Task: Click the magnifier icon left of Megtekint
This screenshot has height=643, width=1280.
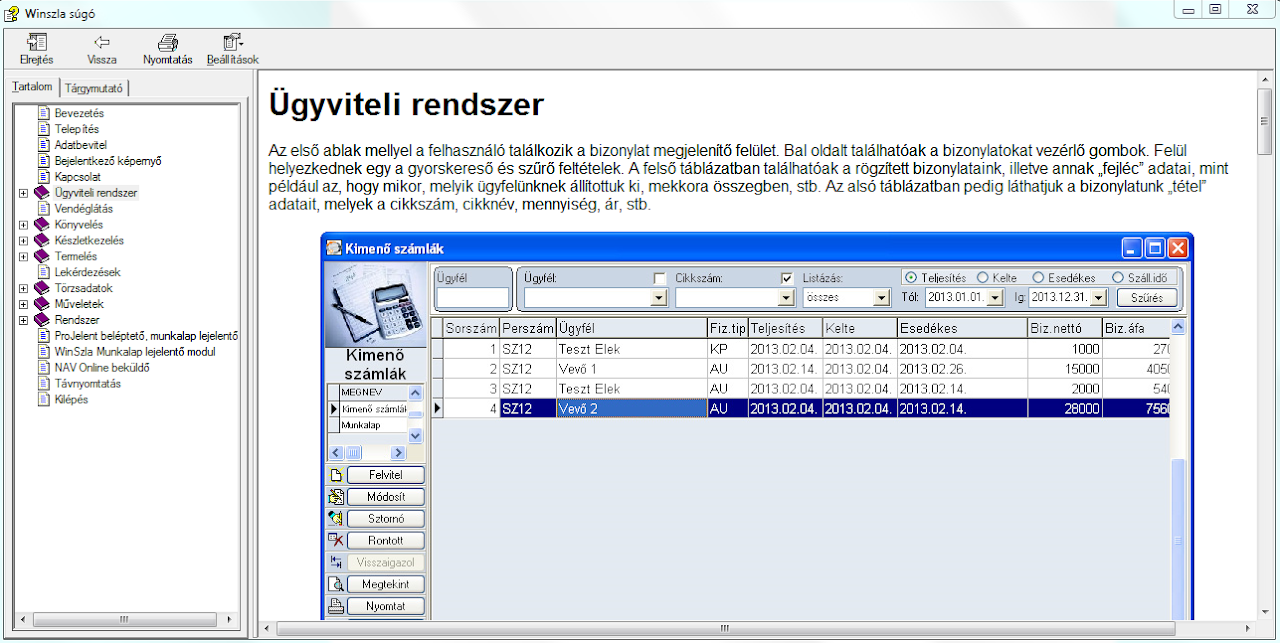Action: pyautogui.click(x=337, y=584)
